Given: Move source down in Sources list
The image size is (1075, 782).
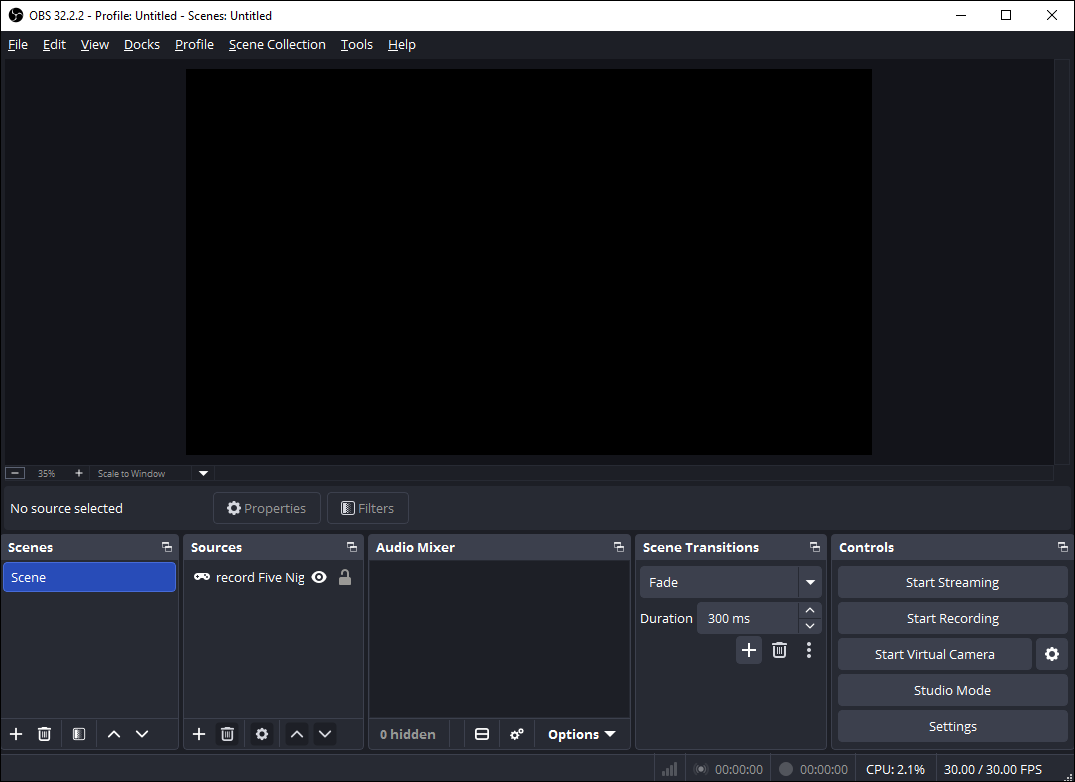Looking at the screenshot, I should (x=325, y=734).
